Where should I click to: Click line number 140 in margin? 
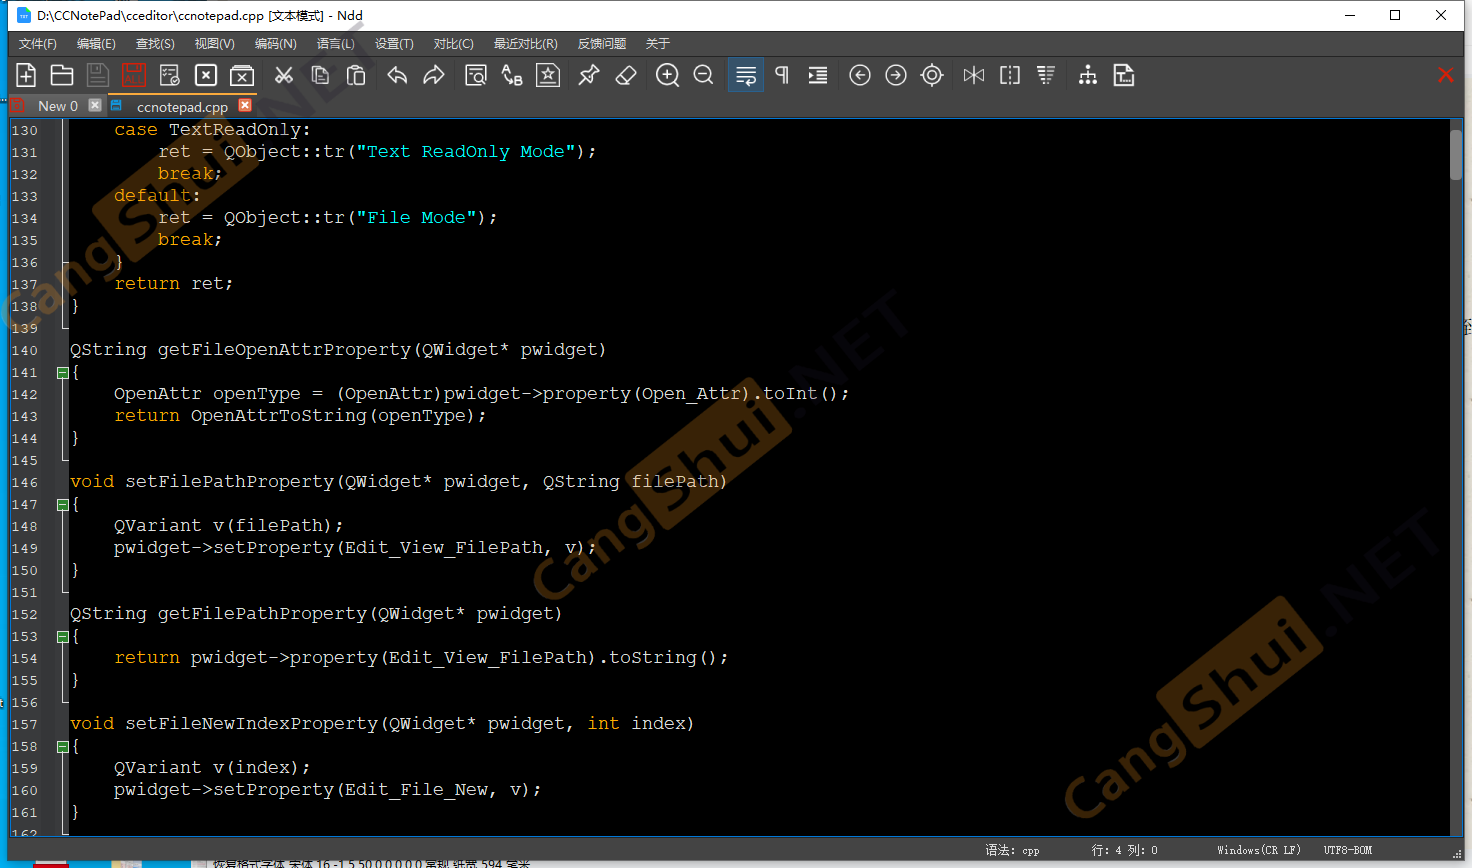pos(25,351)
